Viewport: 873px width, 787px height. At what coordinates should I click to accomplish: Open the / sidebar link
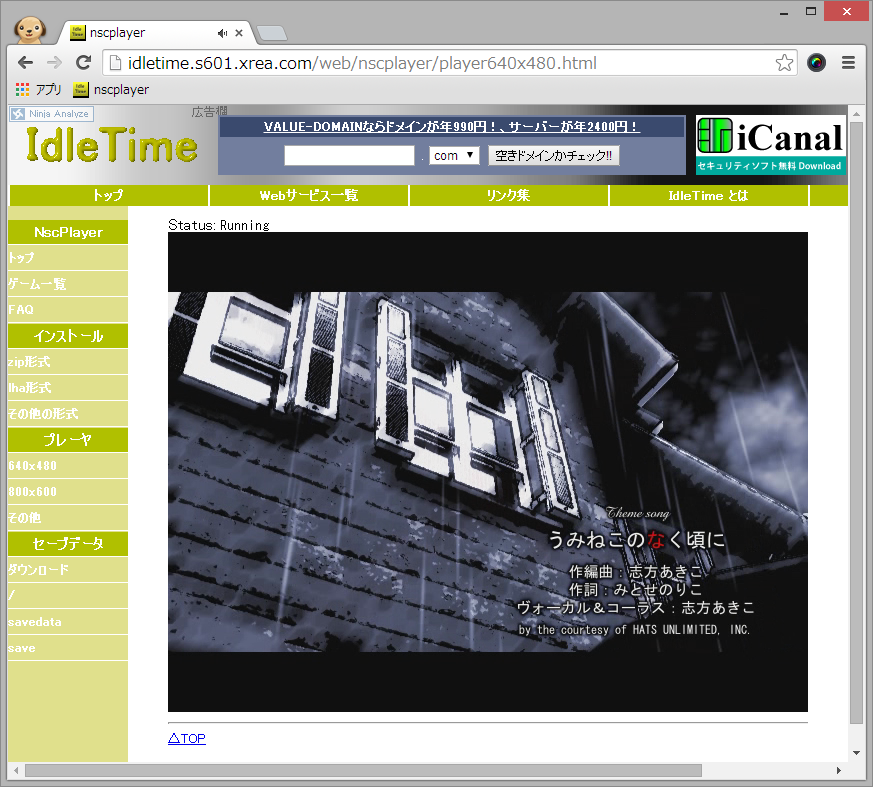(x=68, y=596)
